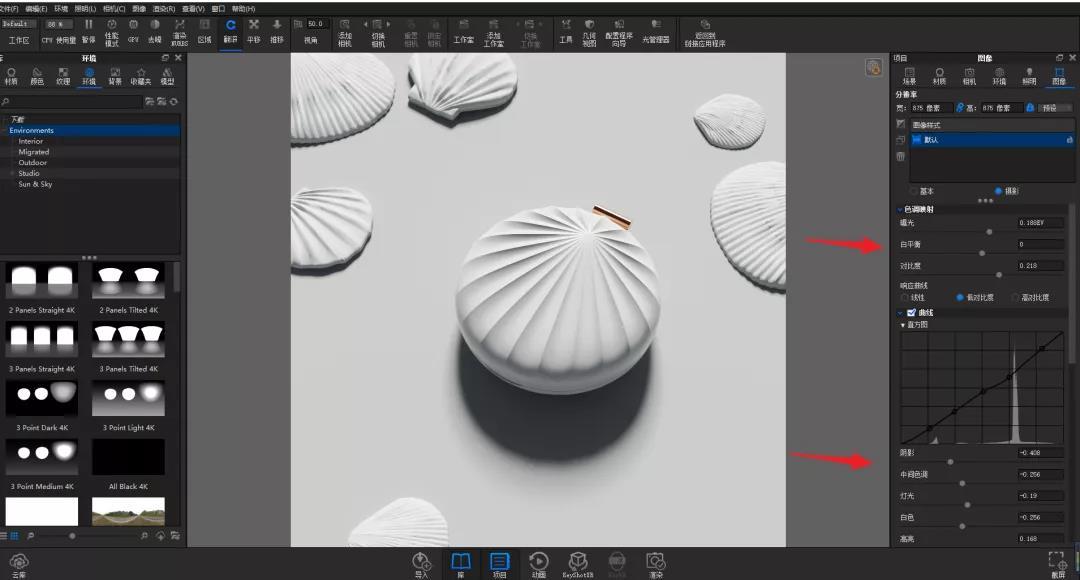The image size is (1080, 580).
Task: Switch to the library Textures (纹理) tab
Action: [x=63, y=76]
